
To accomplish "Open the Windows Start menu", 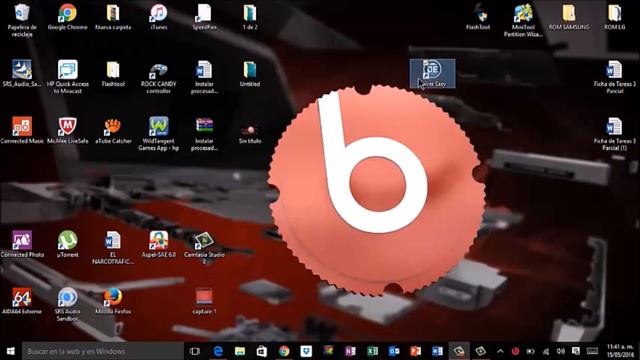I will pyautogui.click(x=11, y=351).
